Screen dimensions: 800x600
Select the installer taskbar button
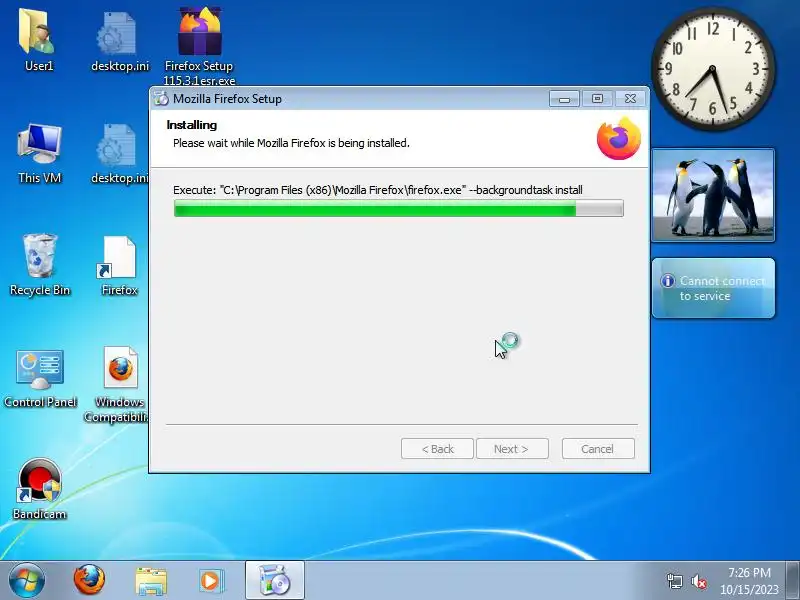274,581
